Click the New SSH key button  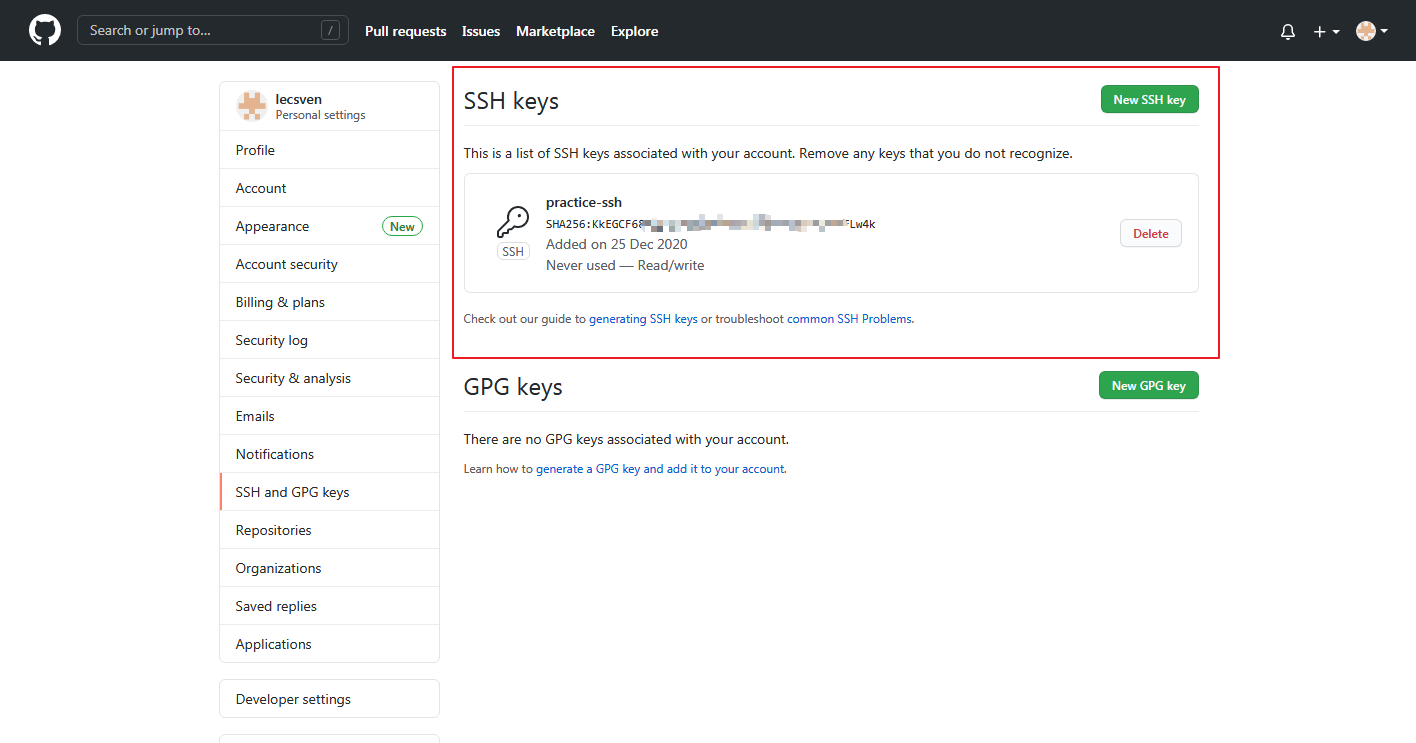click(x=1150, y=100)
